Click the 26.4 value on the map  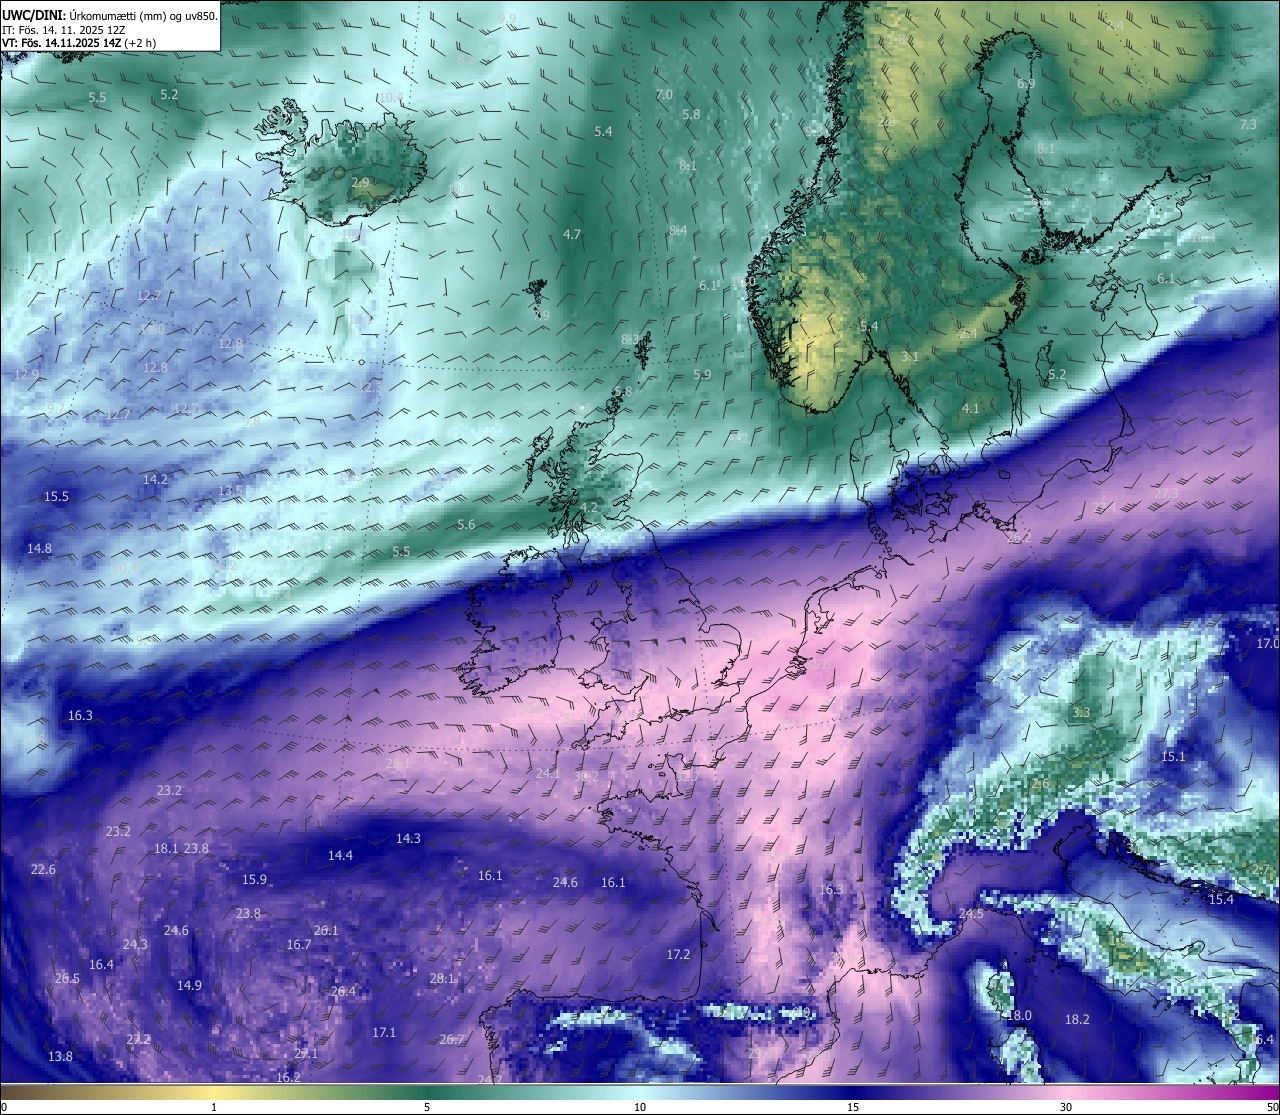343,992
